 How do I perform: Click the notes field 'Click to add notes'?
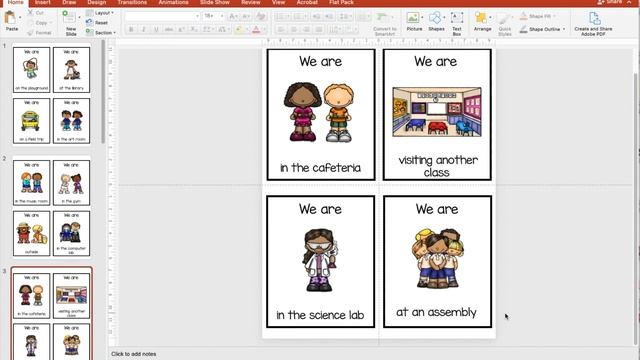[133, 354]
